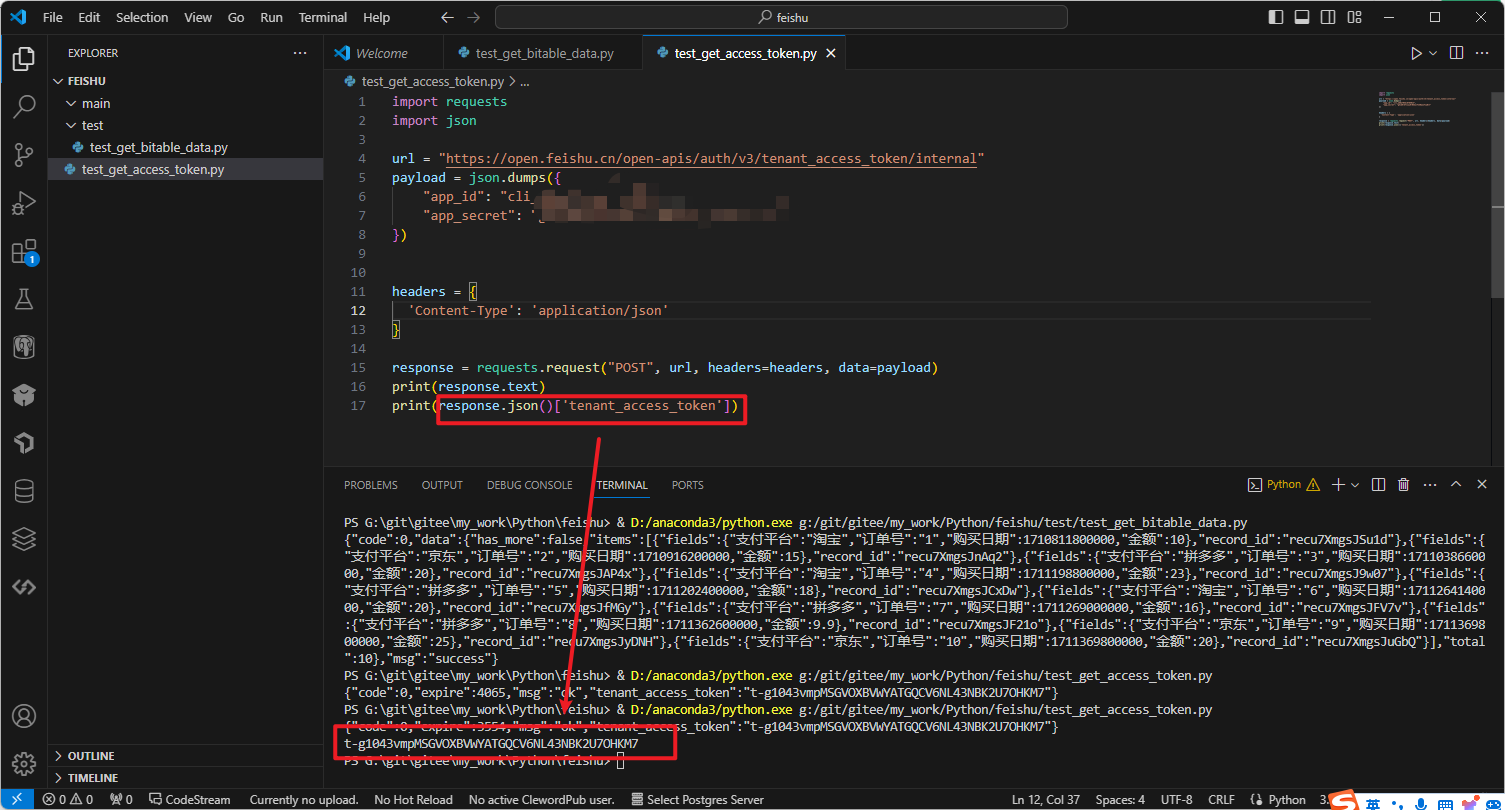Open the Testing flask view
This screenshot has height=810, width=1505.
(x=24, y=299)
